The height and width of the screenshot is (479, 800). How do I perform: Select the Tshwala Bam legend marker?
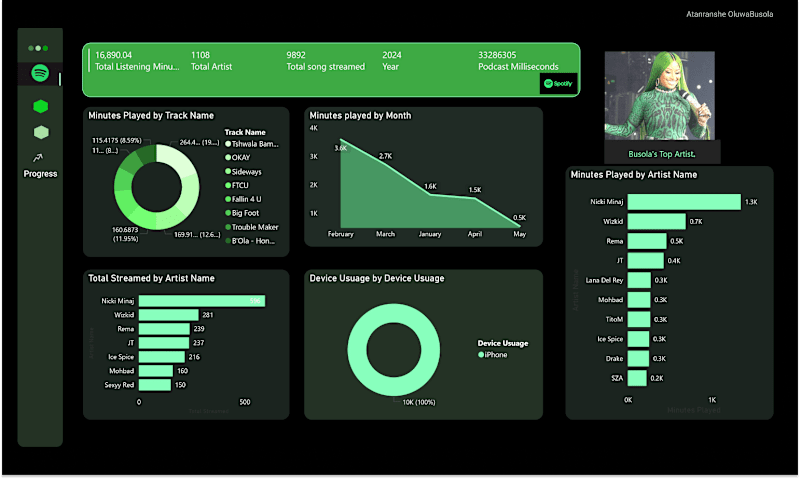coord(228,144)
